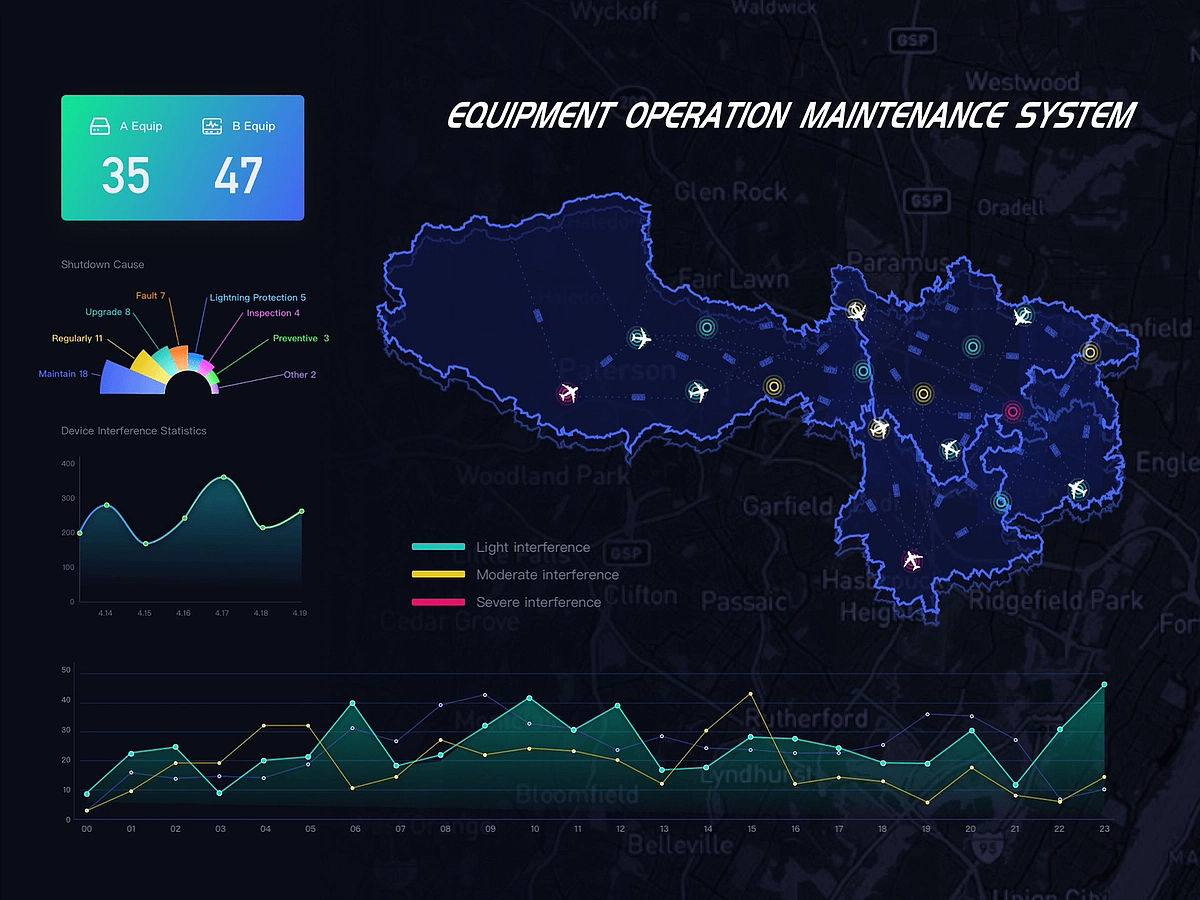Select the Regularly 11 chart label
This screenshot has height=900, width=1200.
point(77,339)
